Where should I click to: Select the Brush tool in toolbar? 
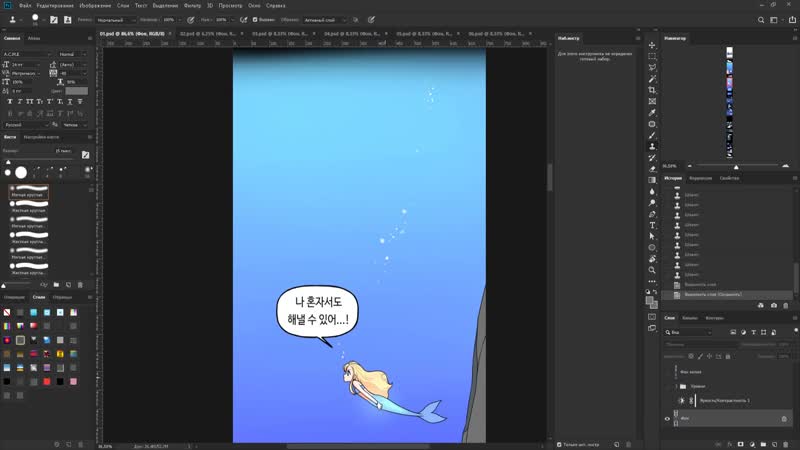coord(652,135)
